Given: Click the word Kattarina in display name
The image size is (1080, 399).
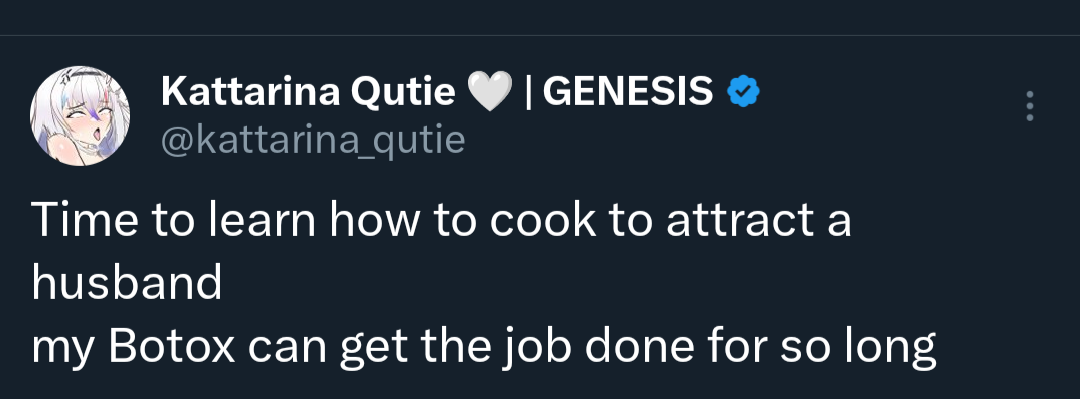Looking at the screenshot, I should (251, 92).
